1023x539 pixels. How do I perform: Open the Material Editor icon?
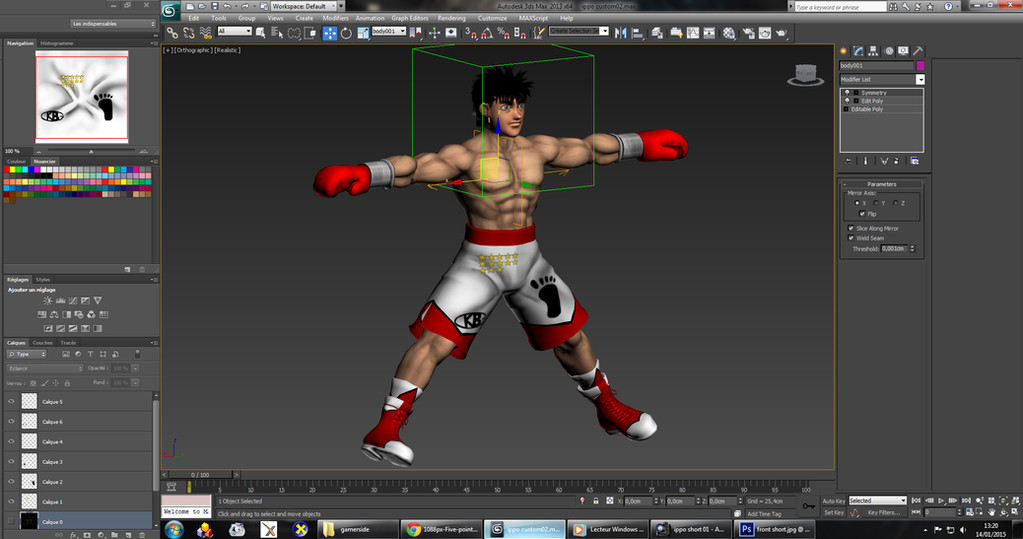tap(729, 33)
